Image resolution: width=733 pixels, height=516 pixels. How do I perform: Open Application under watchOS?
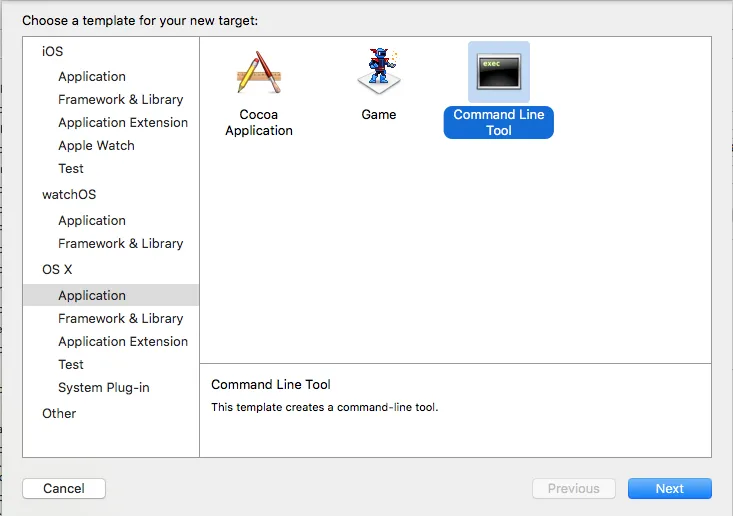tap(92, 221)
